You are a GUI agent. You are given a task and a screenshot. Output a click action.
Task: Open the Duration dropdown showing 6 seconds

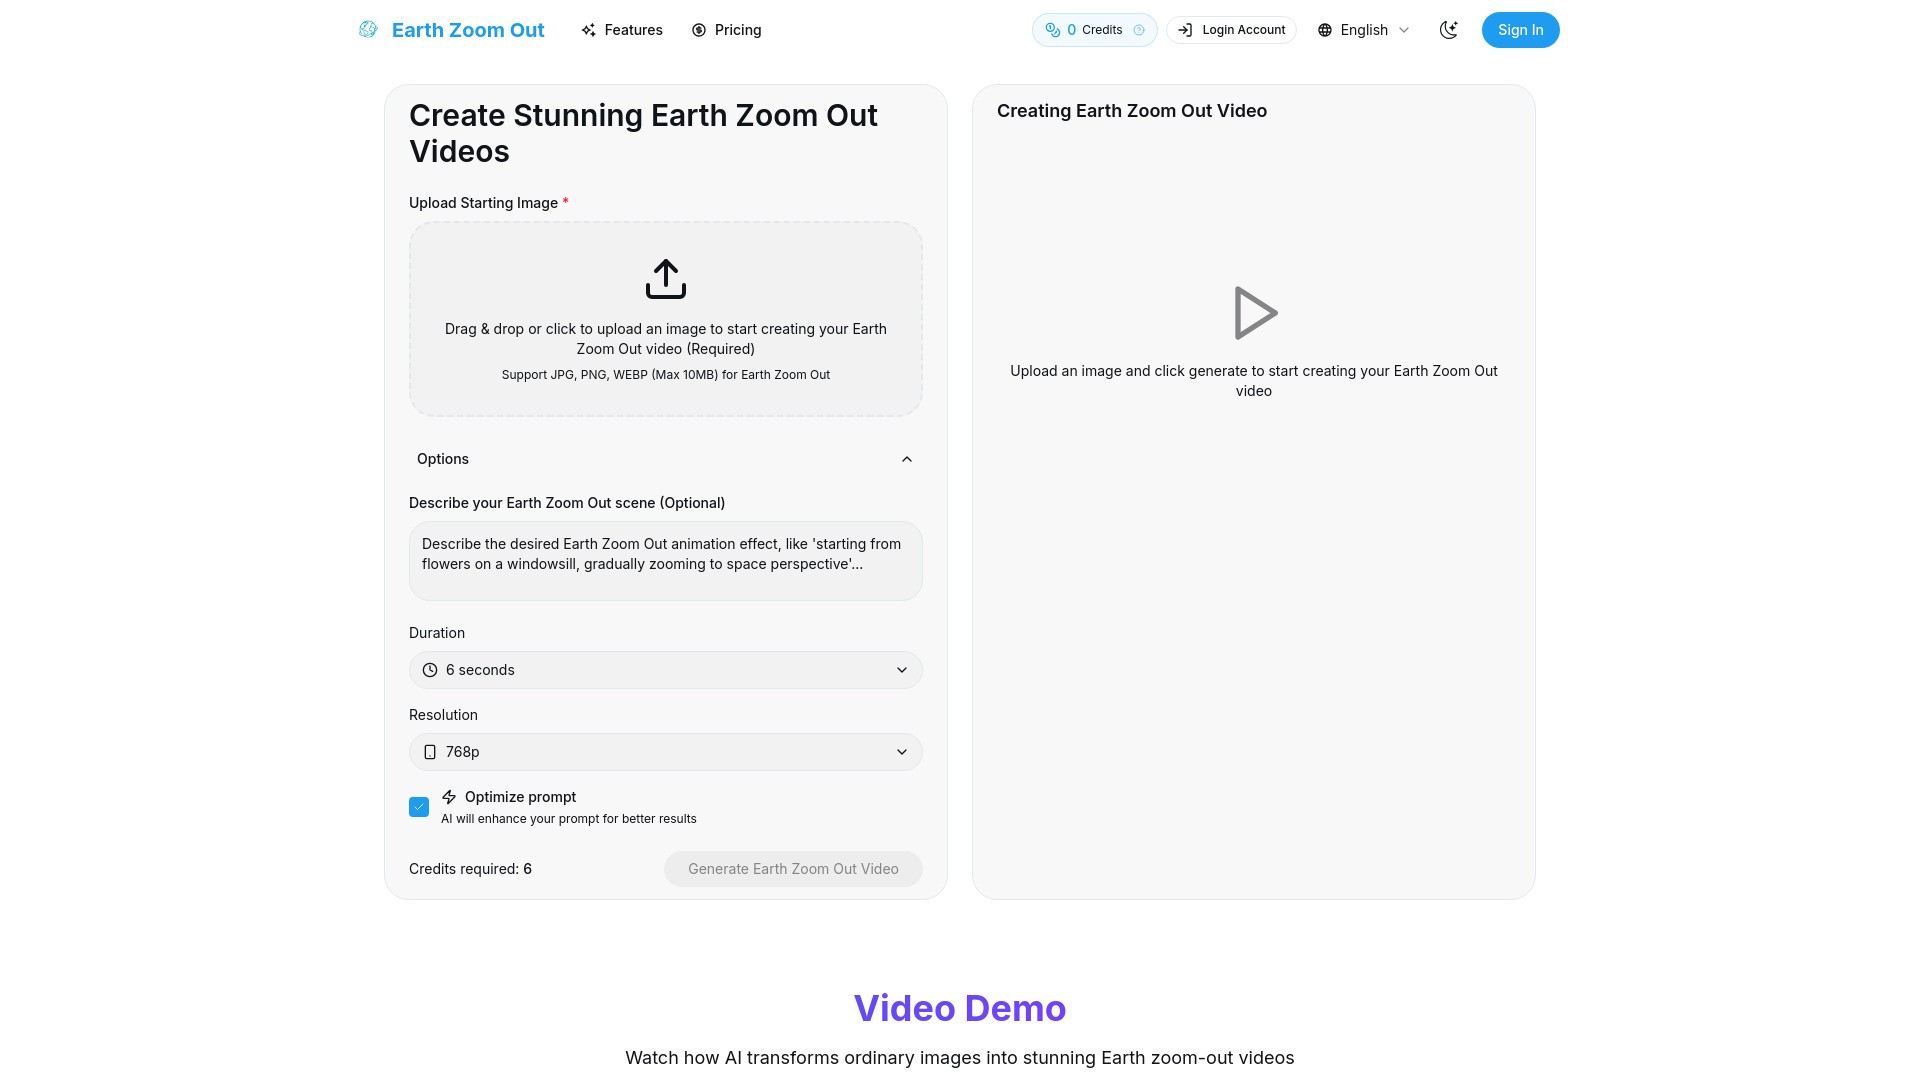[x=665, y=670]
